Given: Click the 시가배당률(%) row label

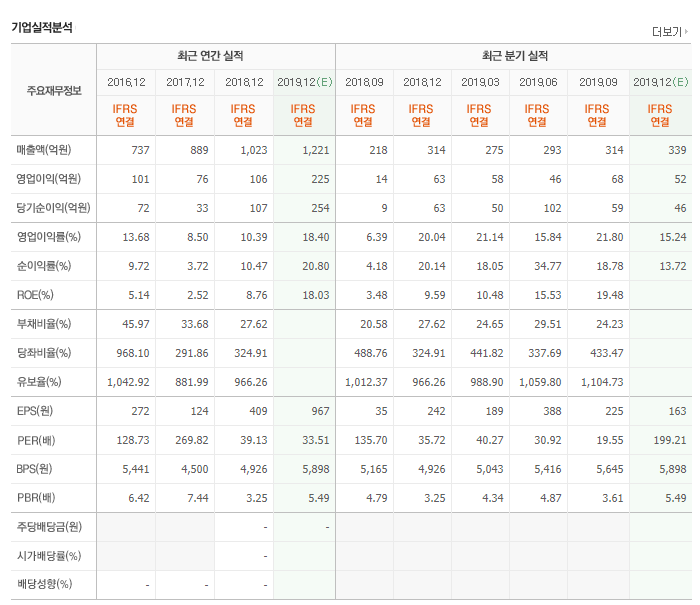Looking at the screenshot, I should click(x=49, y=556).
